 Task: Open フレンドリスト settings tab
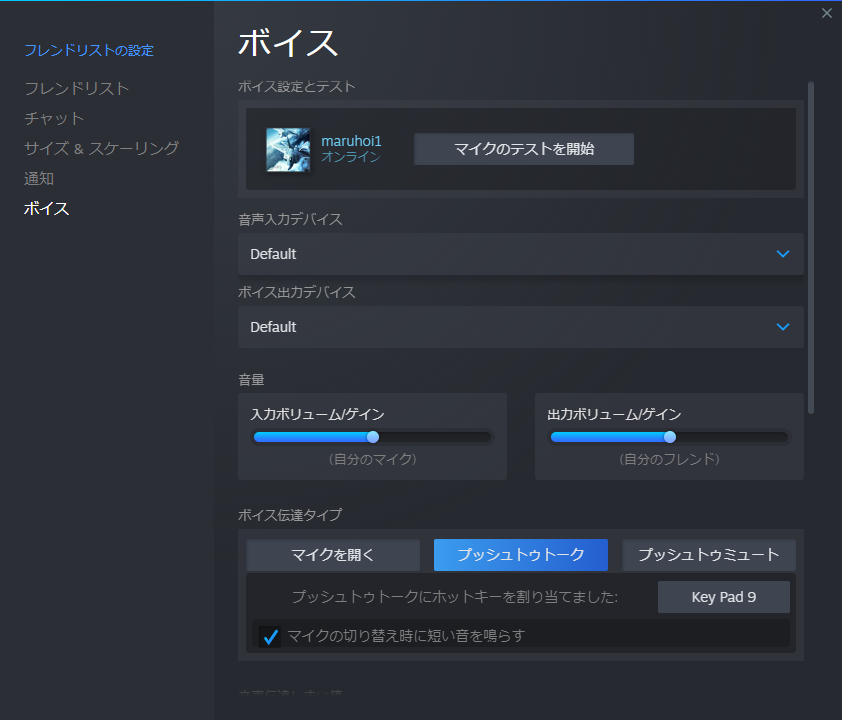(77, 88)
